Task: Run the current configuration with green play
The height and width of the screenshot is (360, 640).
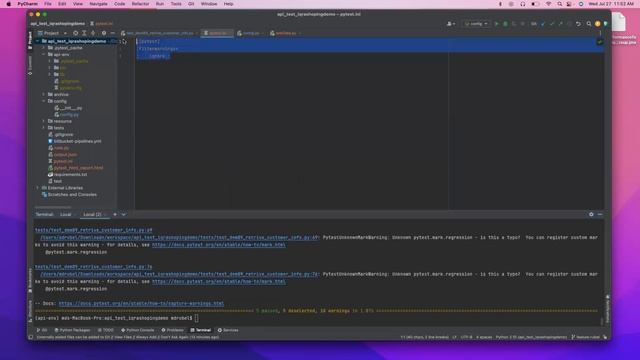Action: coord(496,24)
